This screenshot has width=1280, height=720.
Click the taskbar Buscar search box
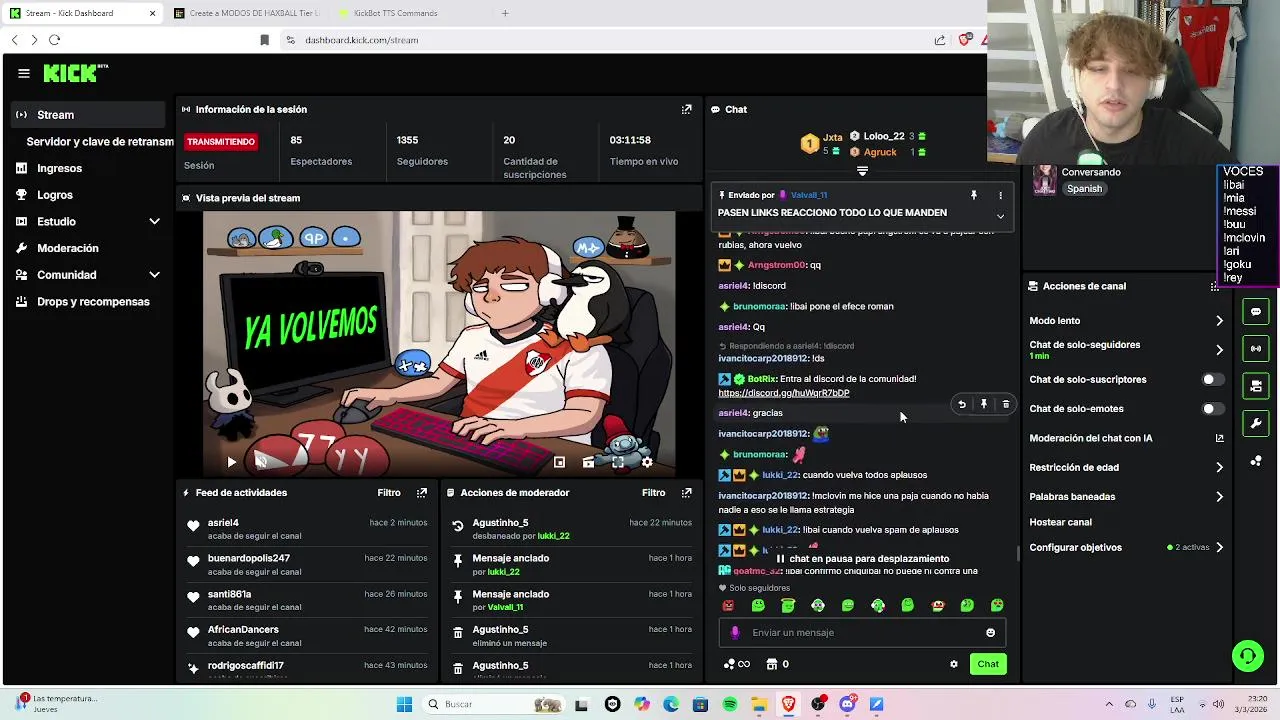(492, 704)
